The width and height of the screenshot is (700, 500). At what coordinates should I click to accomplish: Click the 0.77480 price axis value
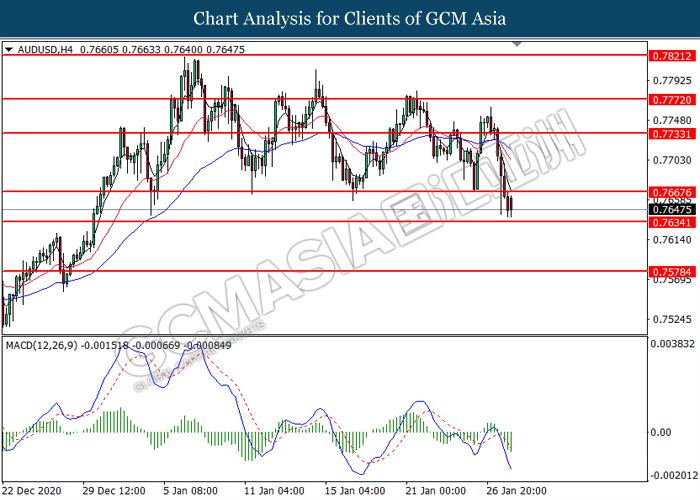[672, 120]
